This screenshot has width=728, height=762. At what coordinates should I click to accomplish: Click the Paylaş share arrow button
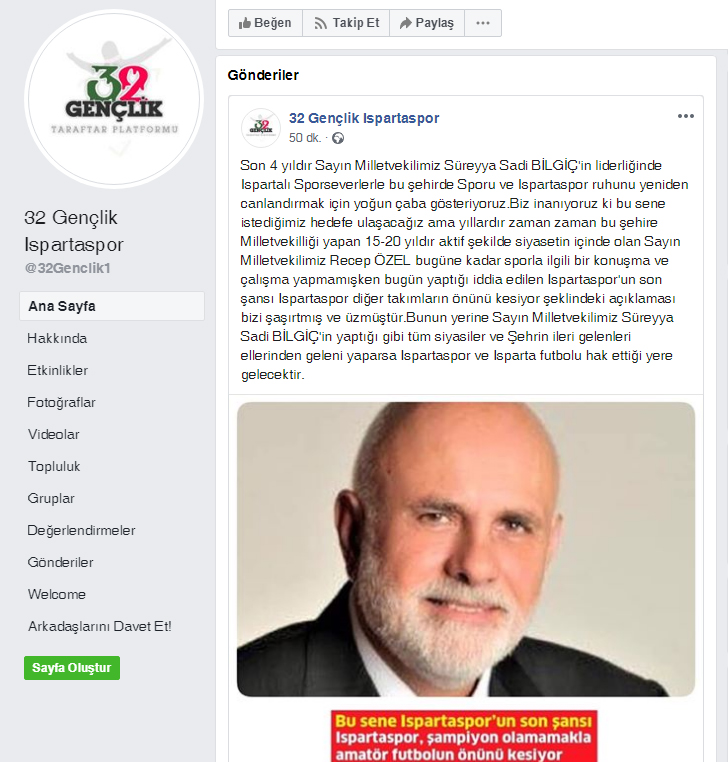pyautogui.click(x=427, y=23)
